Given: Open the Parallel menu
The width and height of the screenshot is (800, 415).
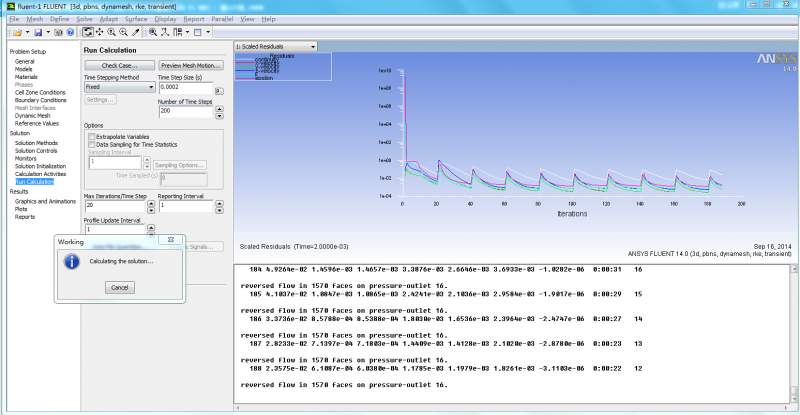Looking at the screenshot, I should click(222, 19).
